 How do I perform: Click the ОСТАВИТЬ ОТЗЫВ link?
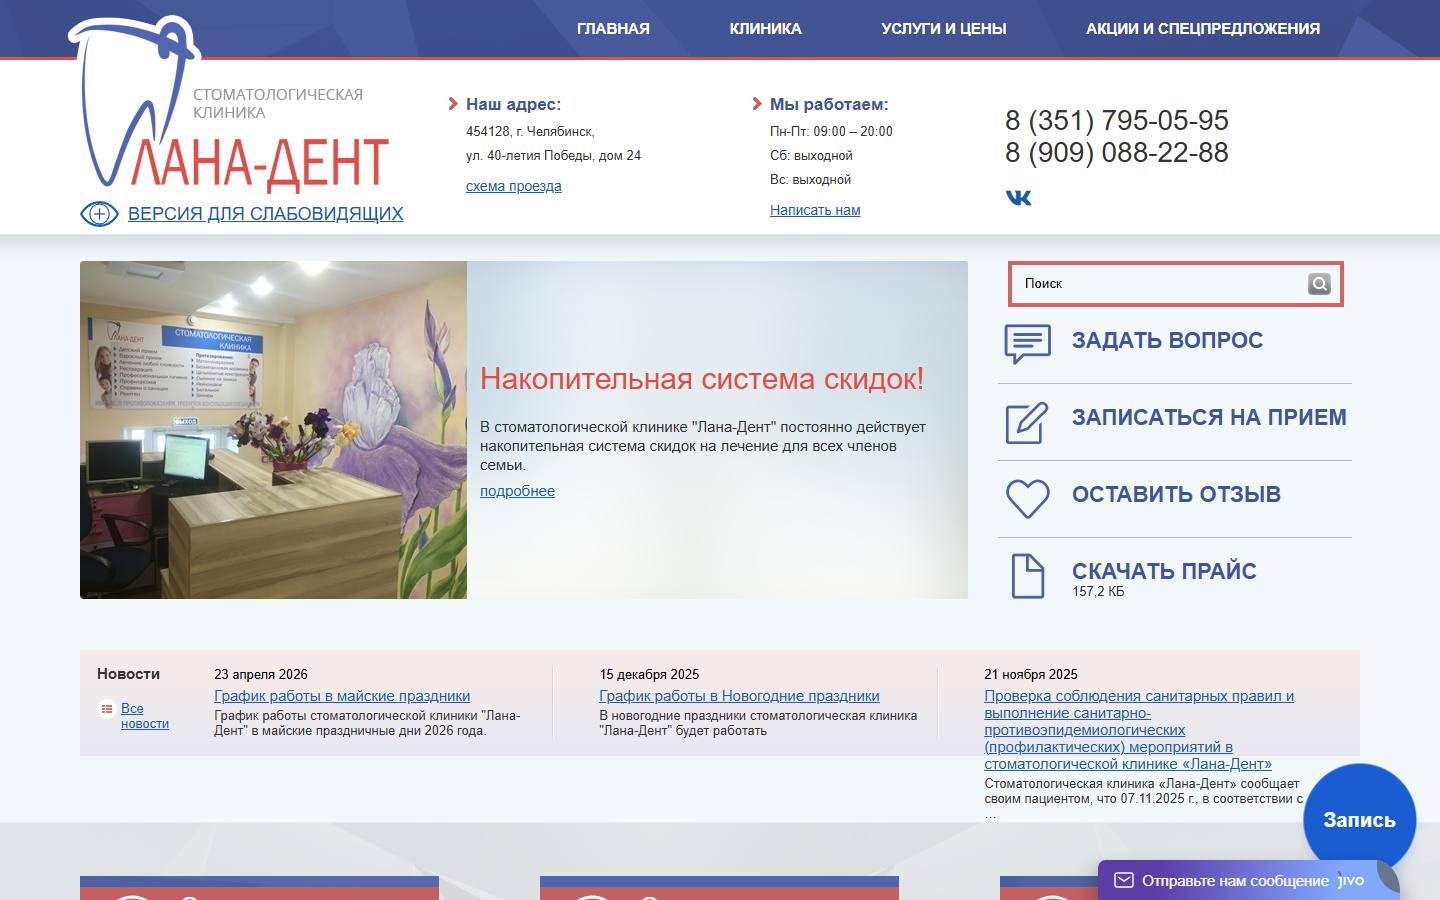(x=1176, y=495)
